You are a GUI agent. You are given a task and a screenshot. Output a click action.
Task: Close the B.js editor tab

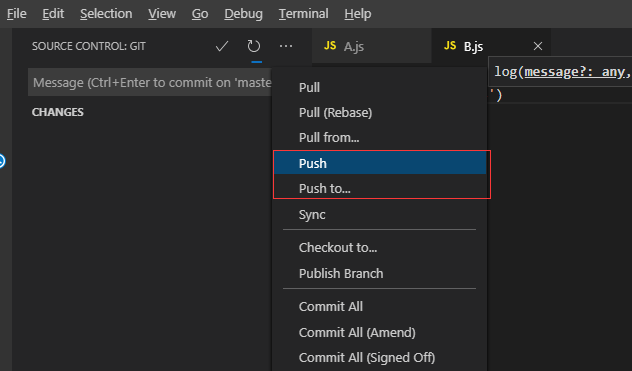click(538, 46)
